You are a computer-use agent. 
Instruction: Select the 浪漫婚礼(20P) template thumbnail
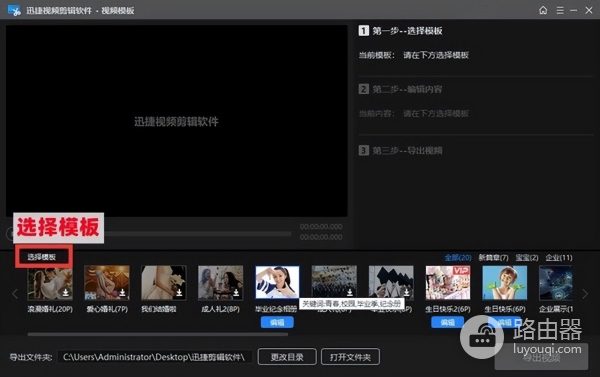tap(50, 283)
